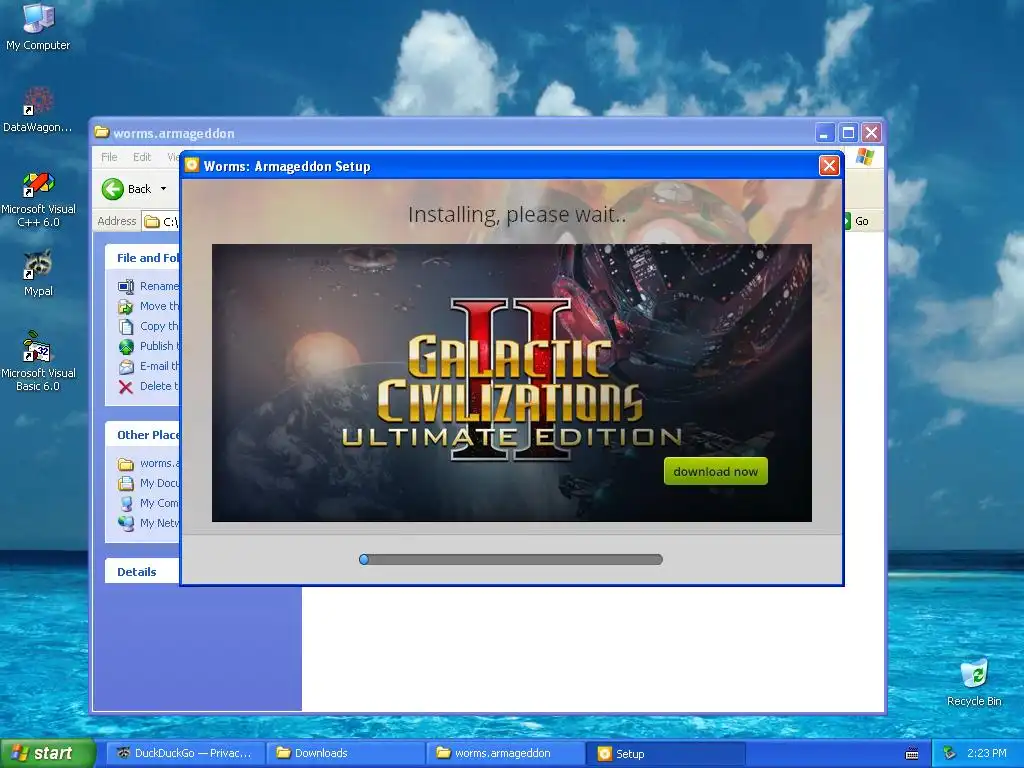Click the Copy this file task icon

[126, 327]
